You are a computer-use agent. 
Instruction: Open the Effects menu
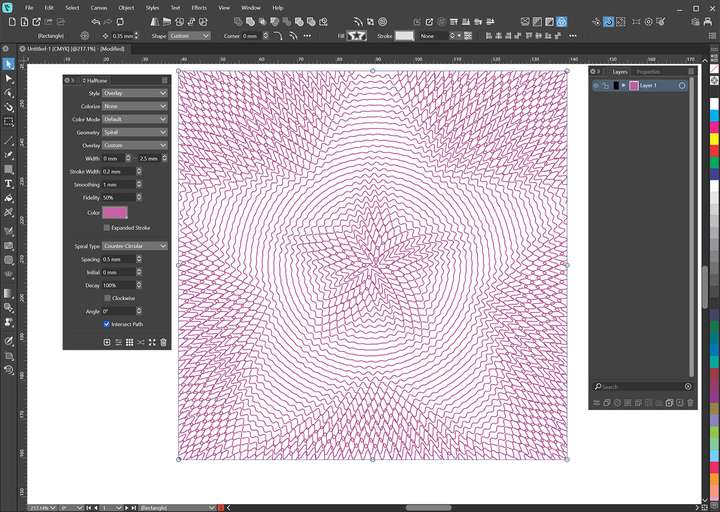tap(199, 7)
